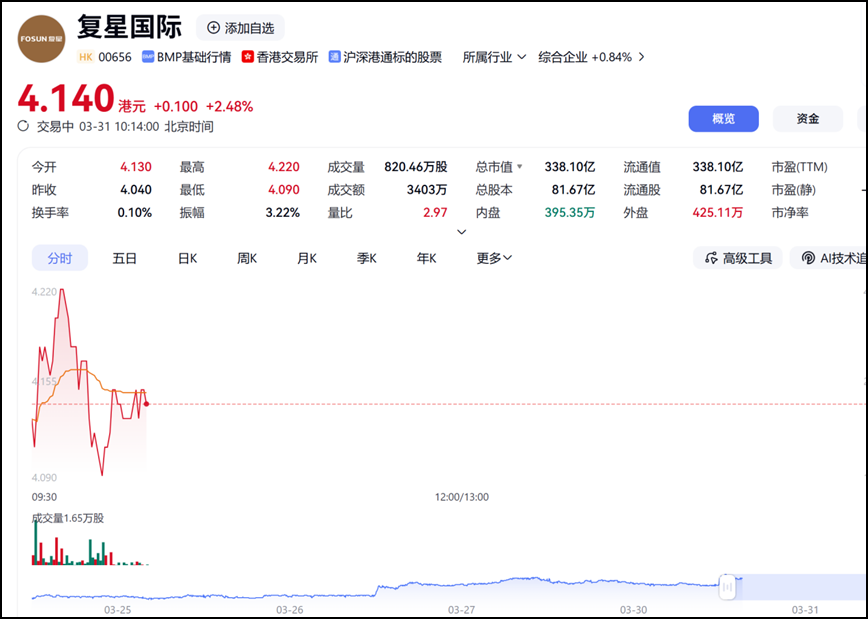Viewport: 868px width, 619px height.
Task: Click the BMP基础行情 badge icon
Action: 148,57
